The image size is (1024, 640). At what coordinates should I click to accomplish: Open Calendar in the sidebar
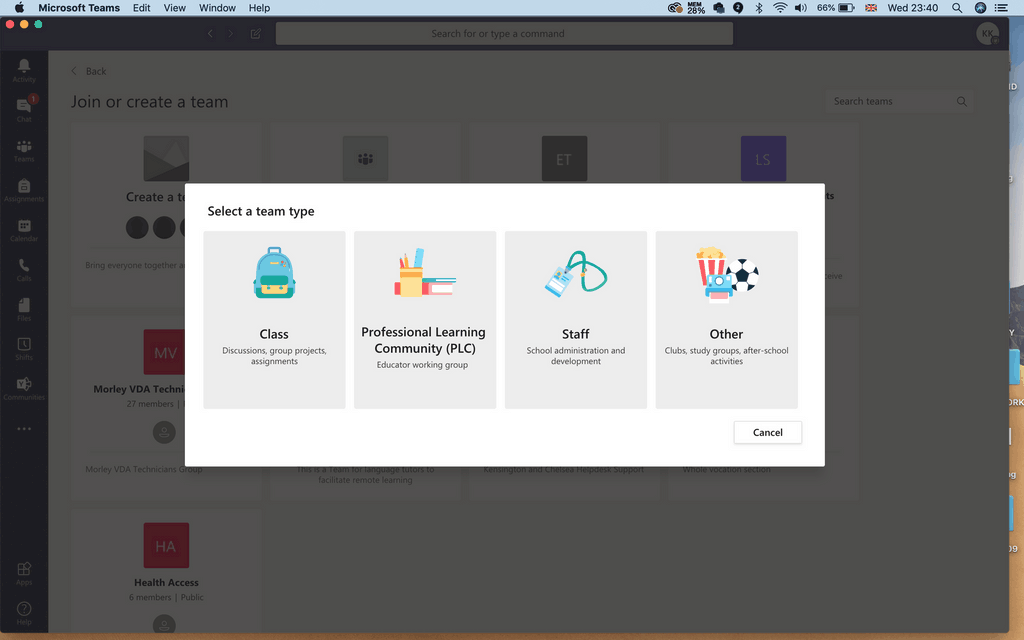coord(24,229)
